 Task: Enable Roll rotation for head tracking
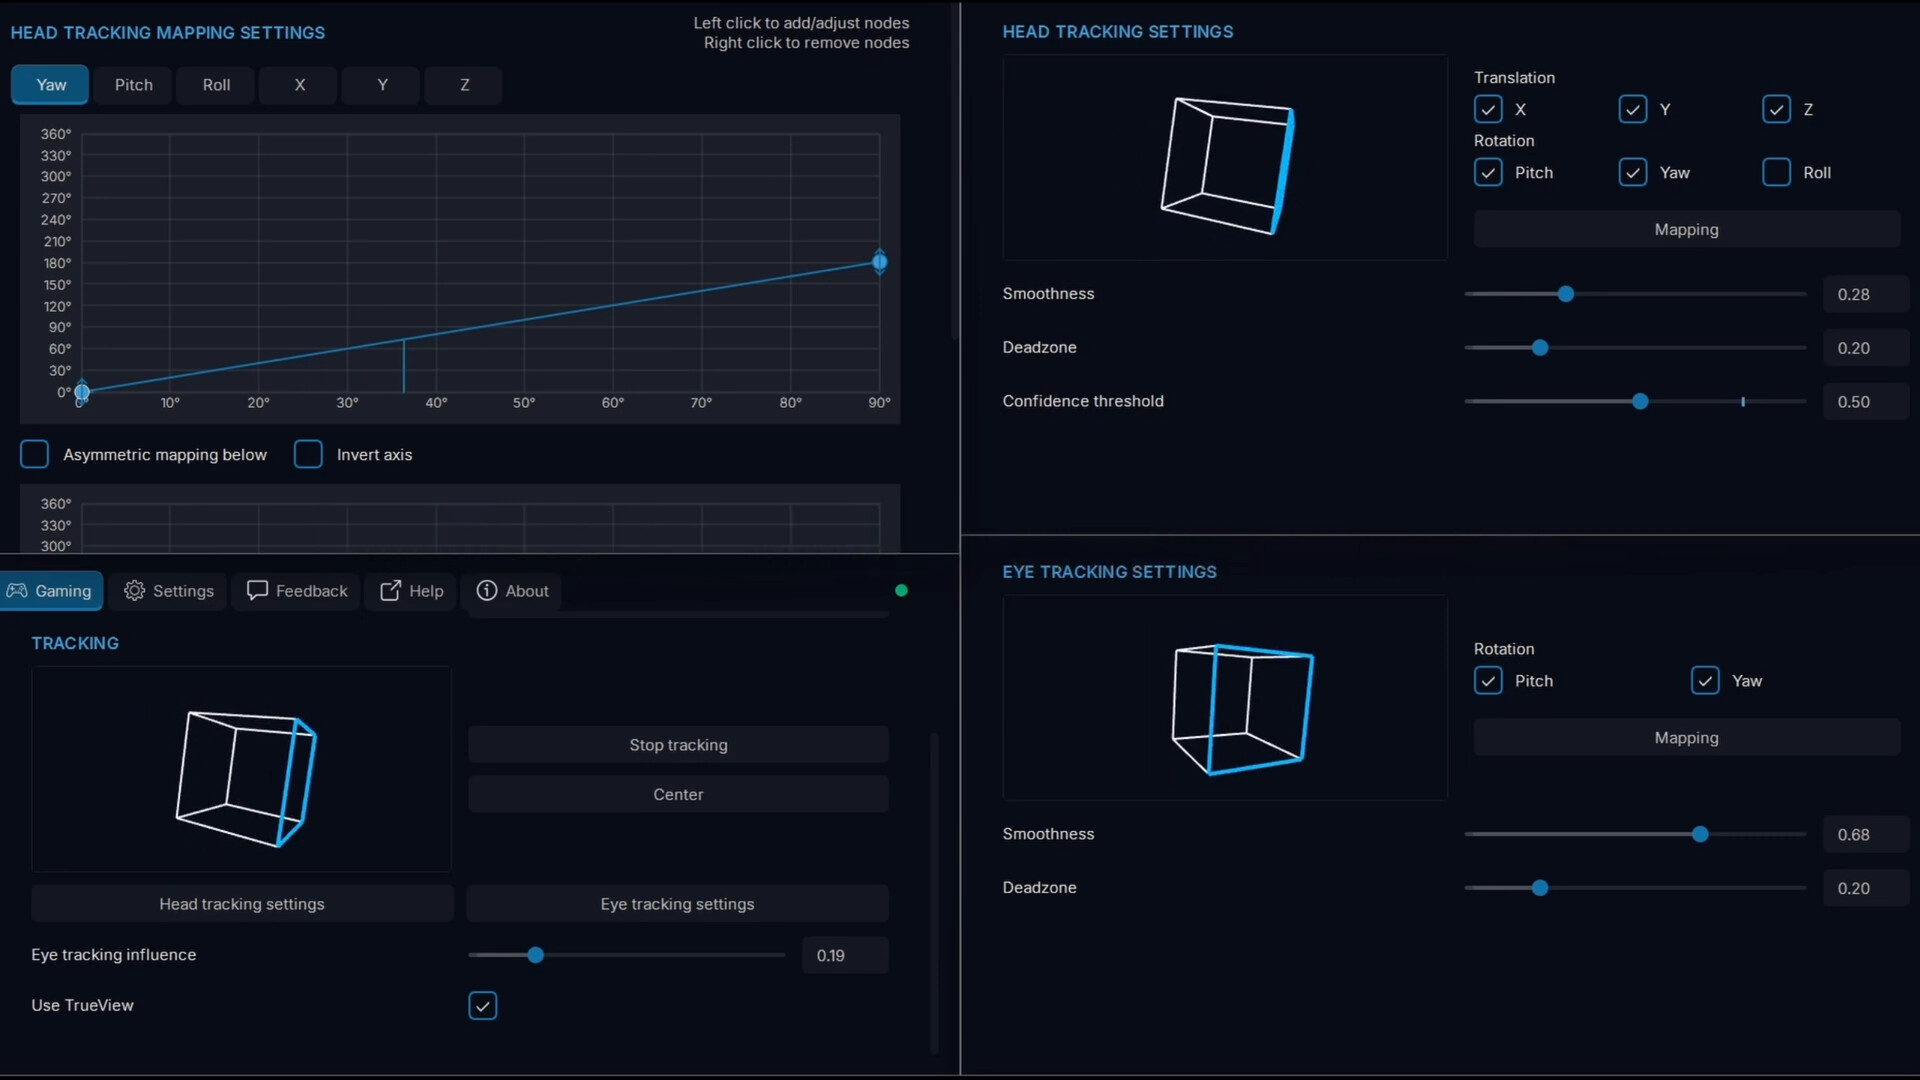[1776, 172]
